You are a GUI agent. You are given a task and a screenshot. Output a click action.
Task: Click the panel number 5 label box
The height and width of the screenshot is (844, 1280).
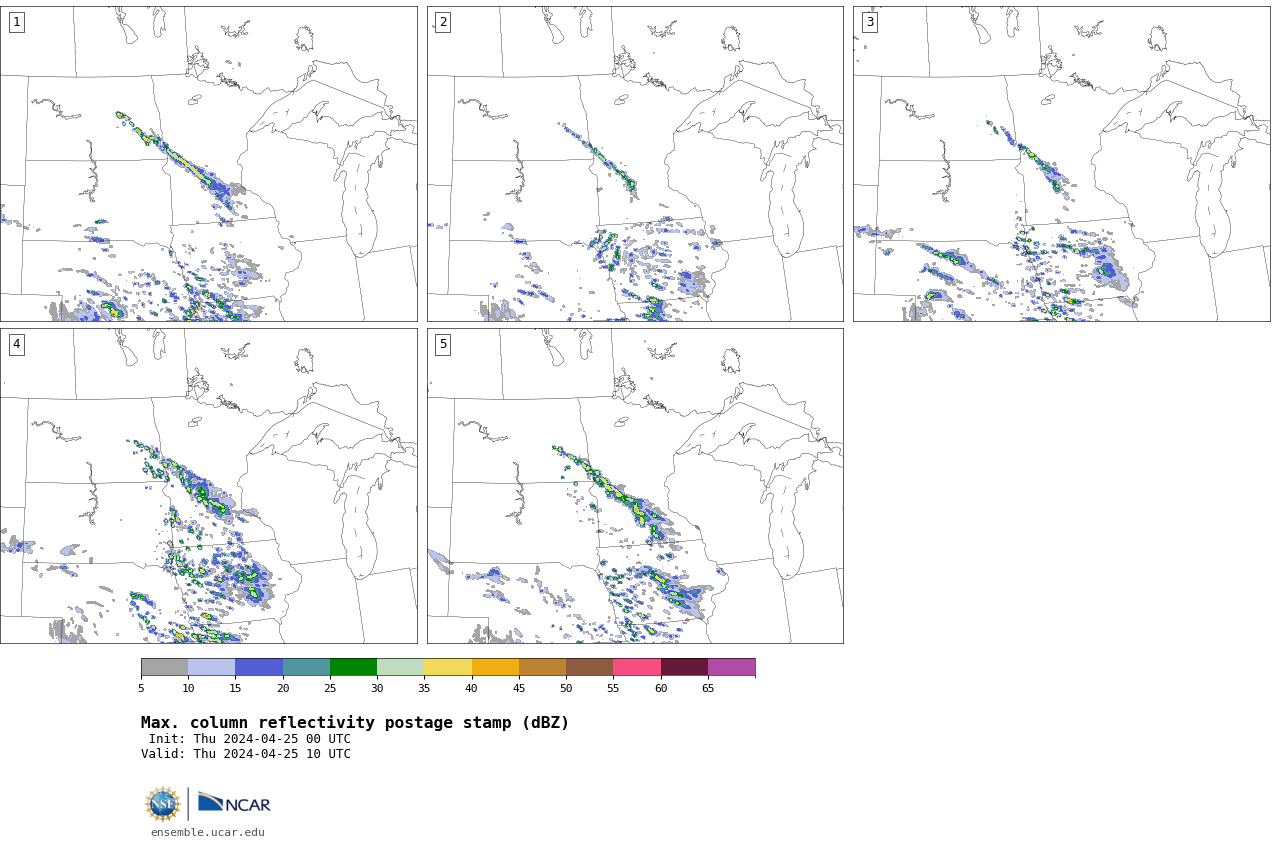pos(443,344)
